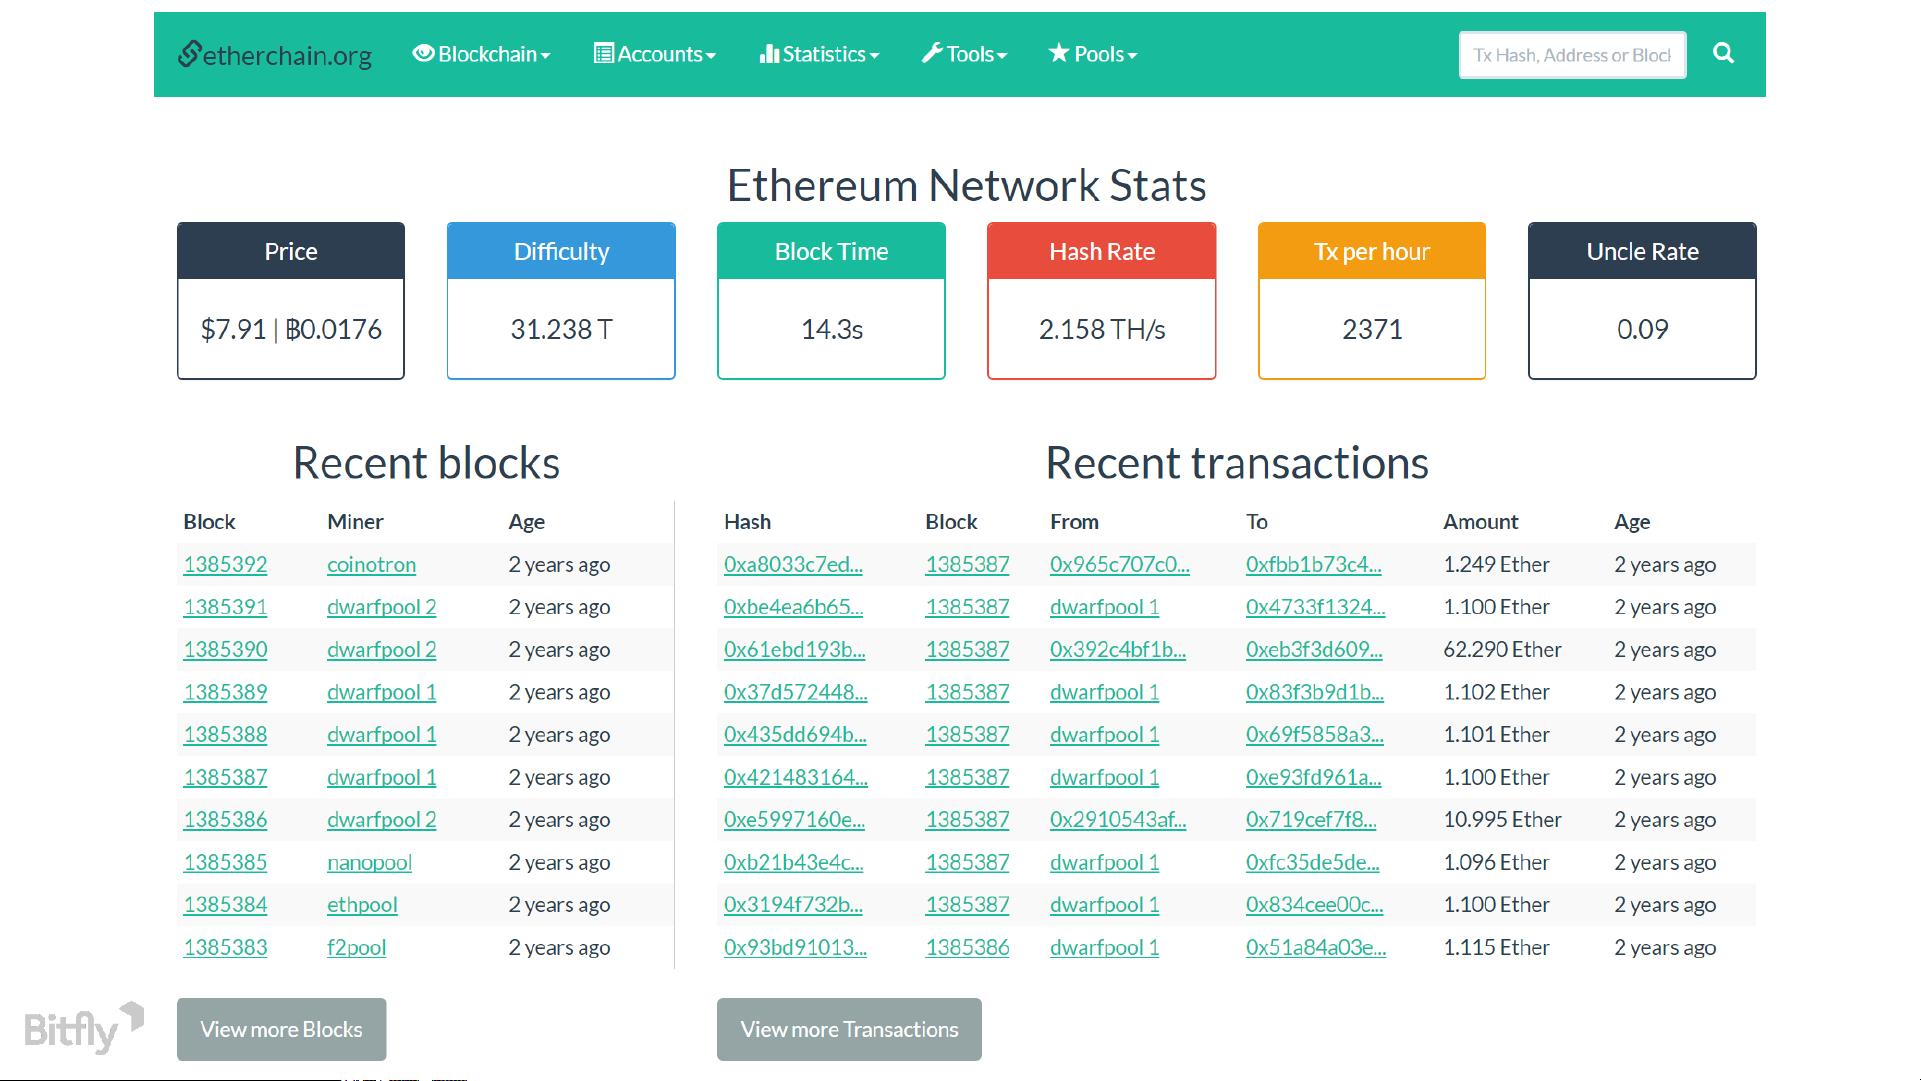1921x1081 pixels.
Task: Open transaction 0x93bd91013...
Action: (795, 947)
